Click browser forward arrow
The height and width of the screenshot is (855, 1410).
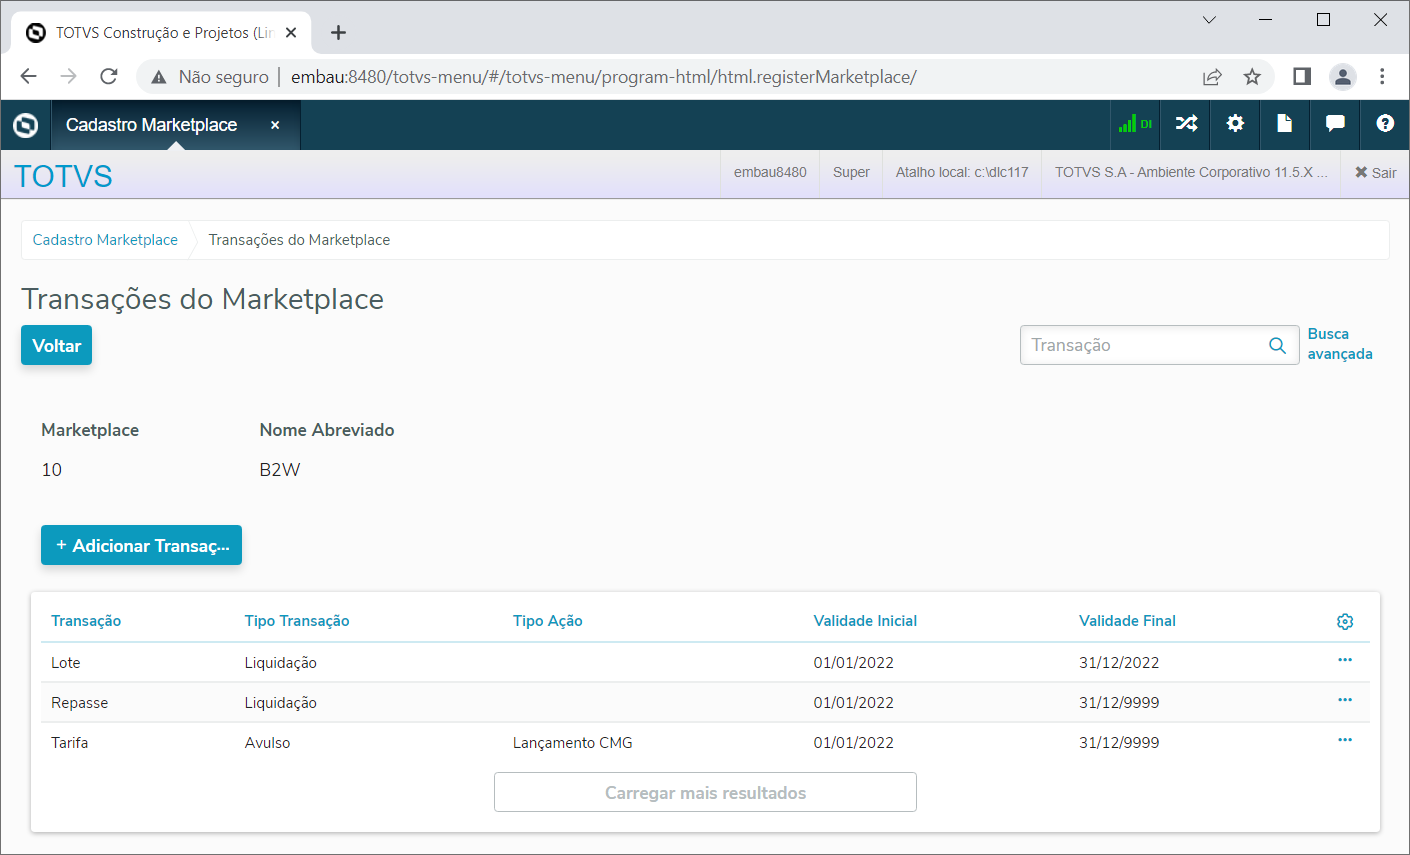coord(68,76)
